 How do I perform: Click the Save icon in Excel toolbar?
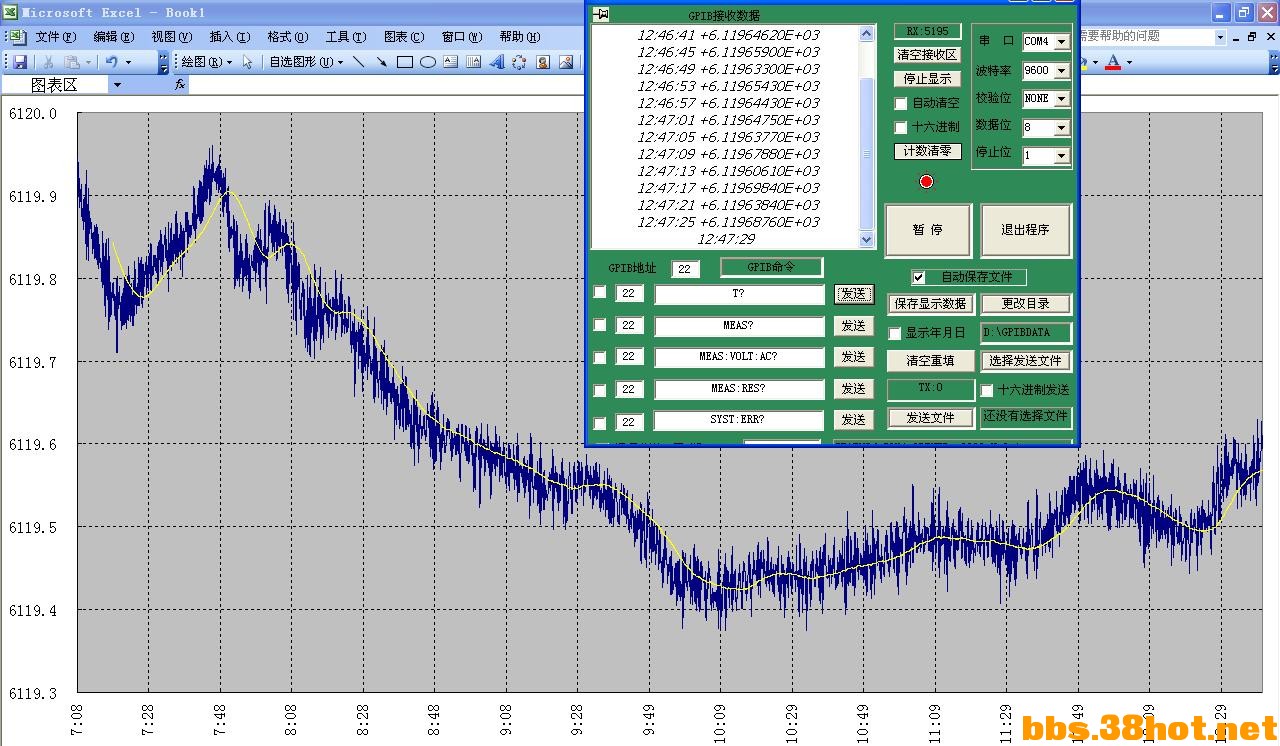[20, 62]
